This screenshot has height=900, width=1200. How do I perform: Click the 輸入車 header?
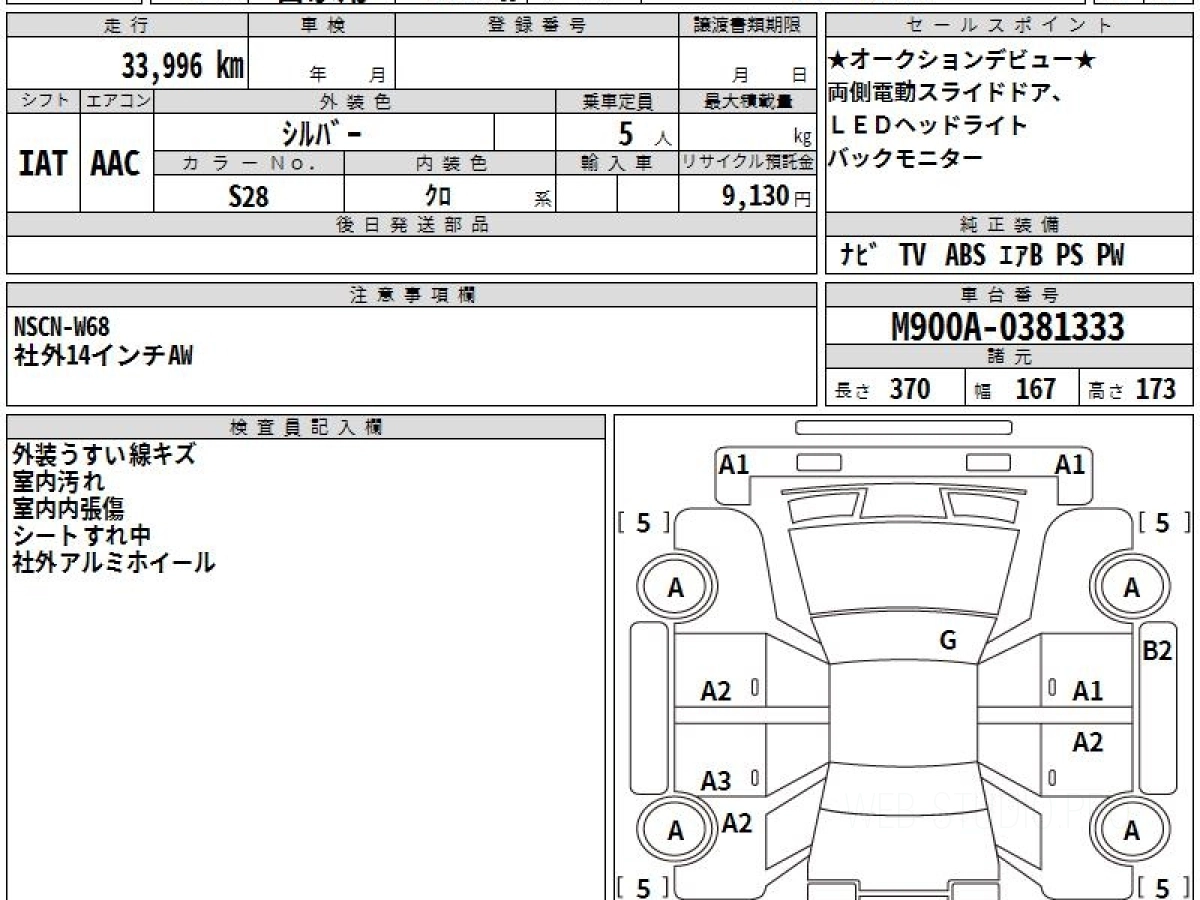point(617,163)
